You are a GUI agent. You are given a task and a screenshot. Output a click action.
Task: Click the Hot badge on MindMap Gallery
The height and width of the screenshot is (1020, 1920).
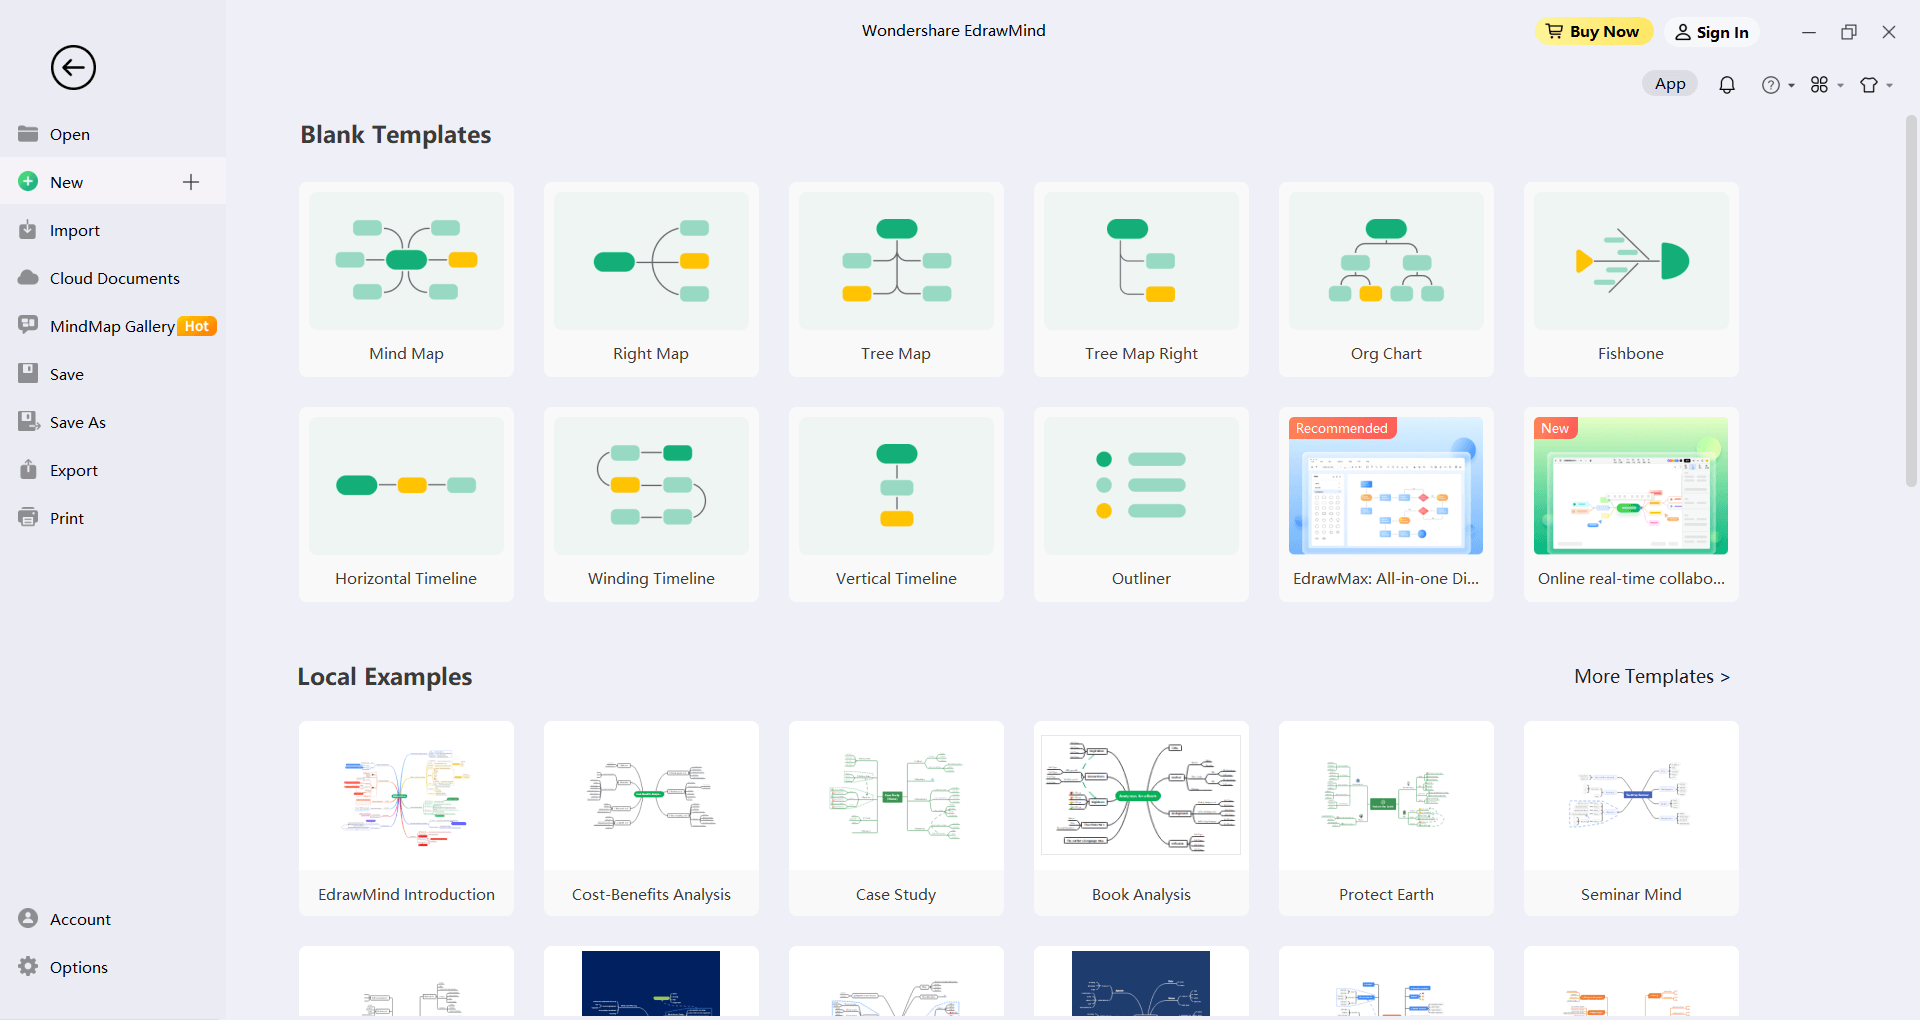(197, 326)
